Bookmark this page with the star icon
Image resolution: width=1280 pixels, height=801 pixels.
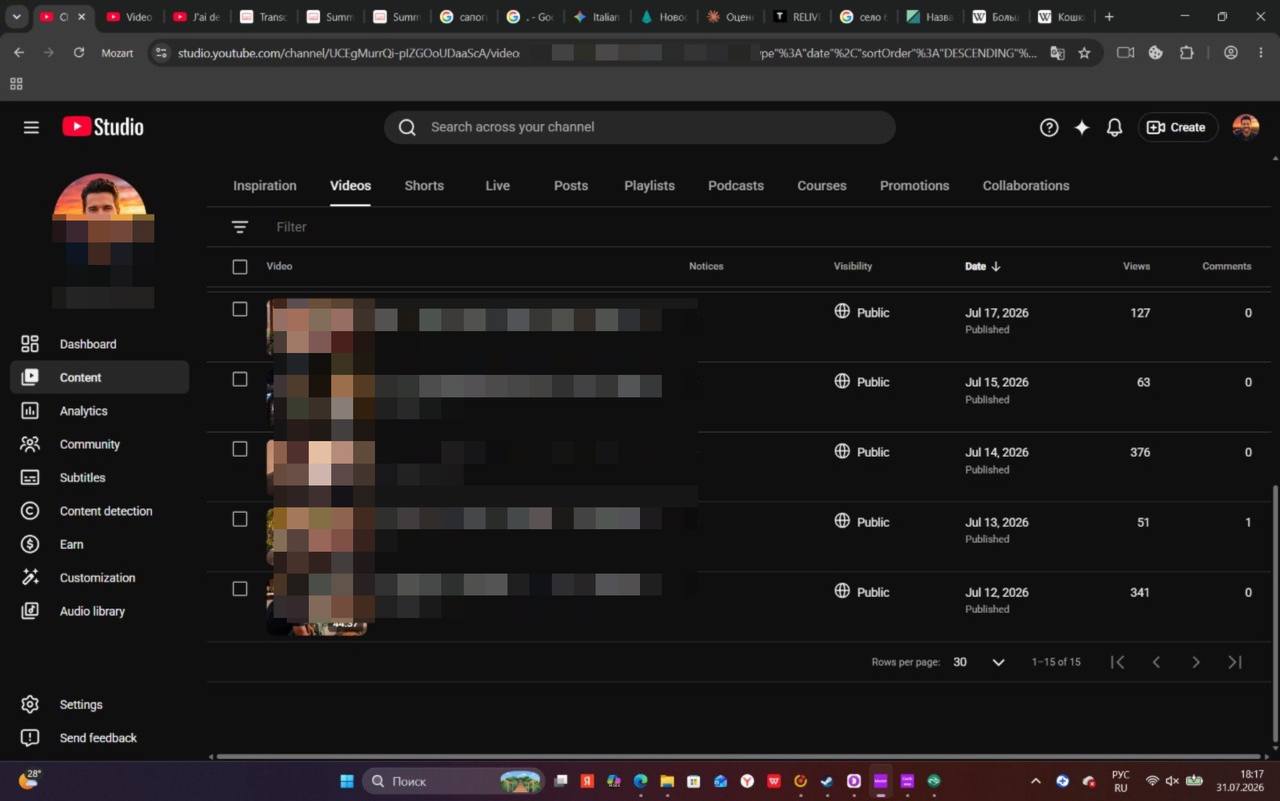[x=1084, y=53]
